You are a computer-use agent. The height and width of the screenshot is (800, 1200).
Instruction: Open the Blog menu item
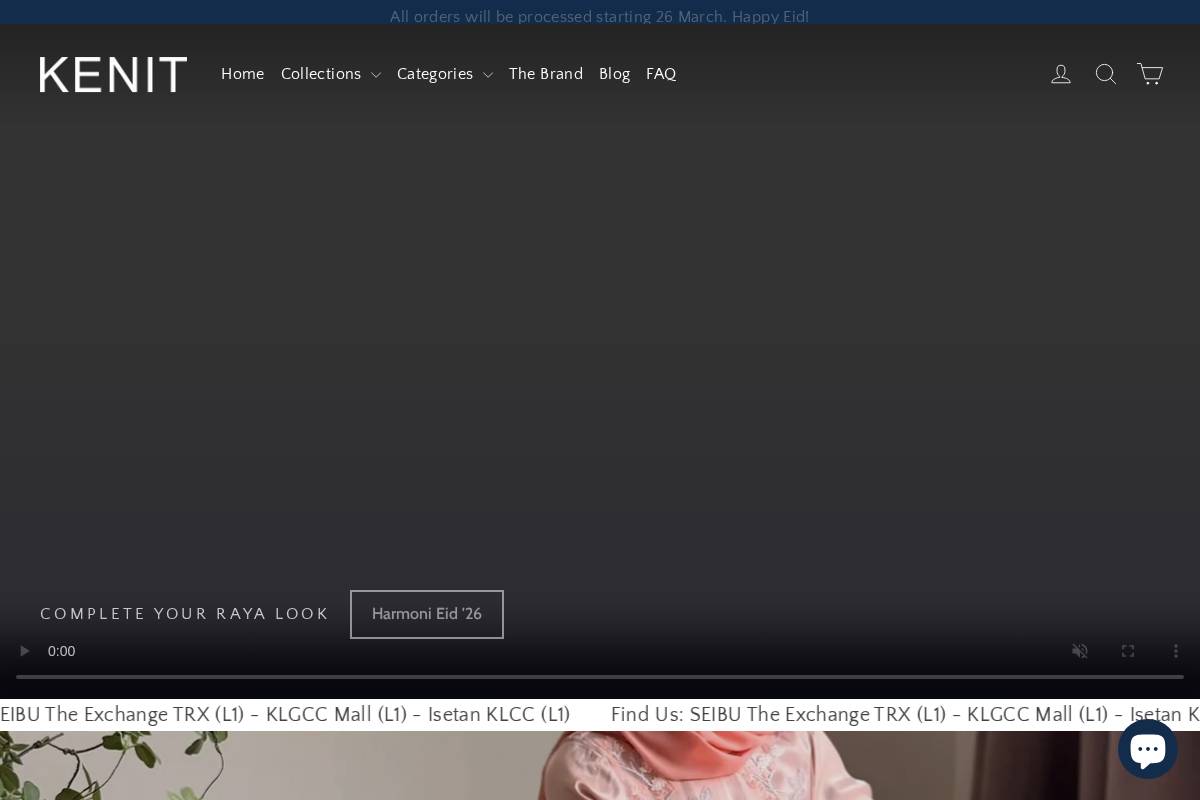coord(614,74)
